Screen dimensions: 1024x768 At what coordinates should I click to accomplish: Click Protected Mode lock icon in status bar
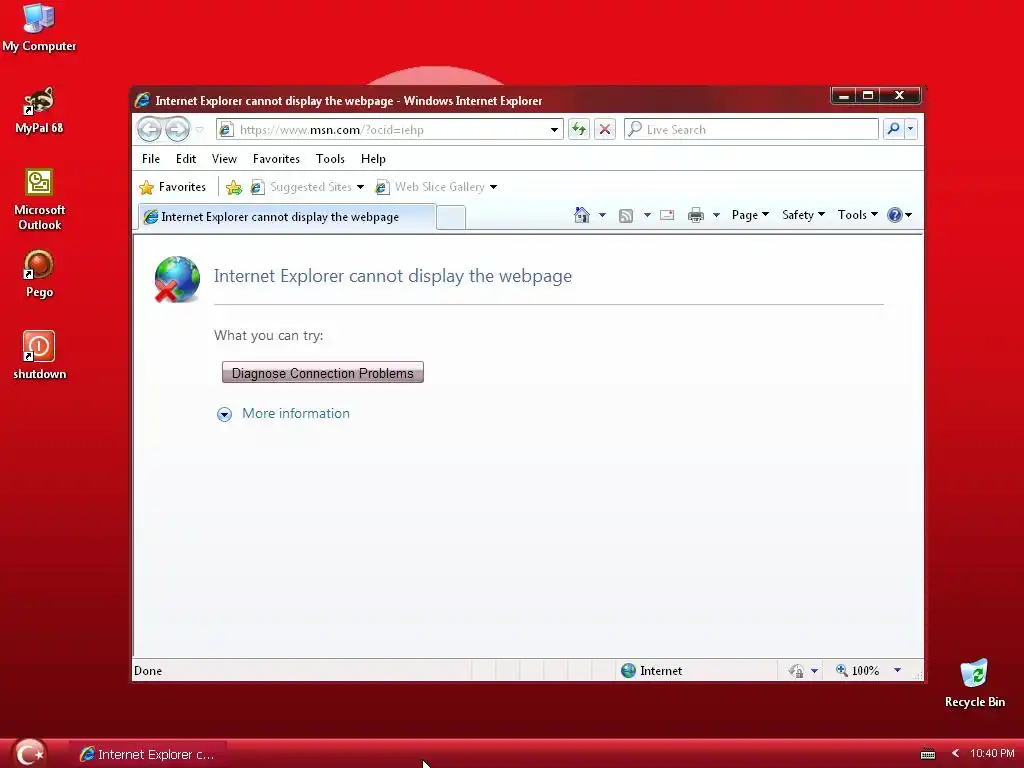click(x=796, y=671)
